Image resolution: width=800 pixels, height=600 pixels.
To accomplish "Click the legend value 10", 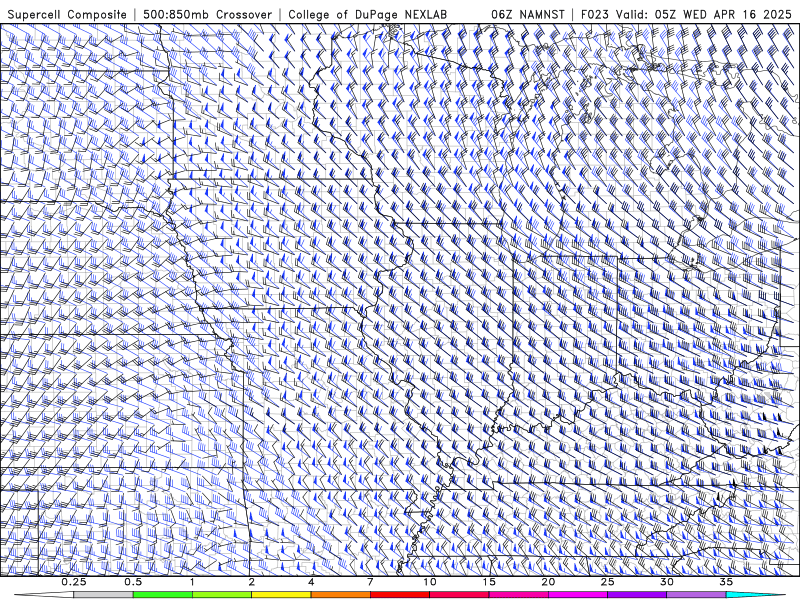I will (430, 582).
